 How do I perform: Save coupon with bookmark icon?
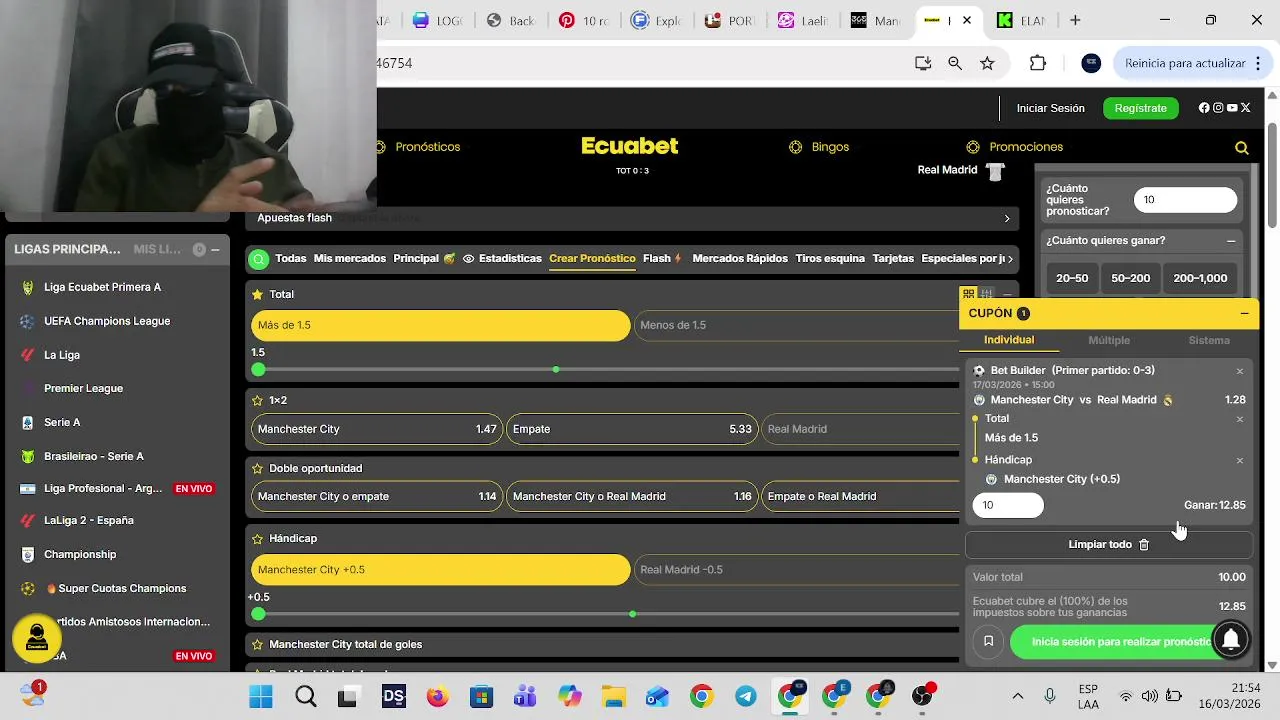click(988, 641)
